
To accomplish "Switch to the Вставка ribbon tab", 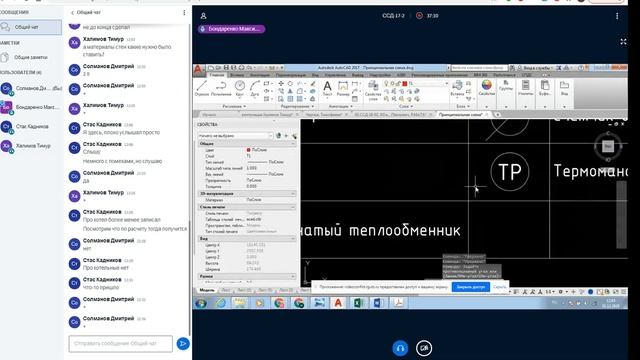I will click(x=237, y=75).
